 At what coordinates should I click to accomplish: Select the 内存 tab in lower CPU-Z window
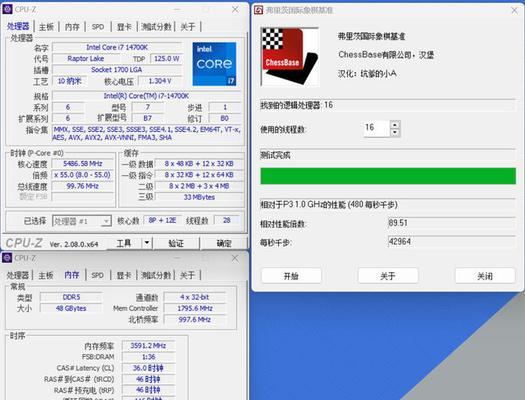click(x=72, y=275)
